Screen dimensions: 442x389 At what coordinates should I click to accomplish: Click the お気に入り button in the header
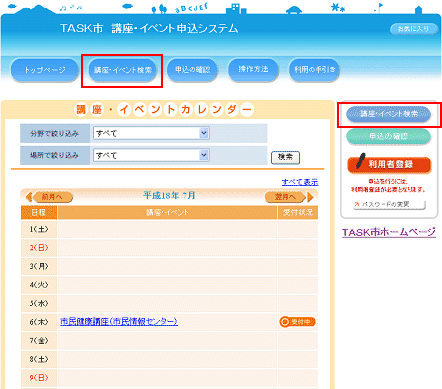pos(414,29)
